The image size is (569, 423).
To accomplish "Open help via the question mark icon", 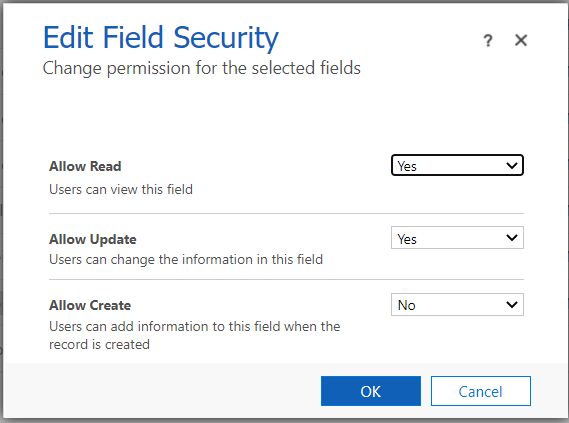I will 488,40.
